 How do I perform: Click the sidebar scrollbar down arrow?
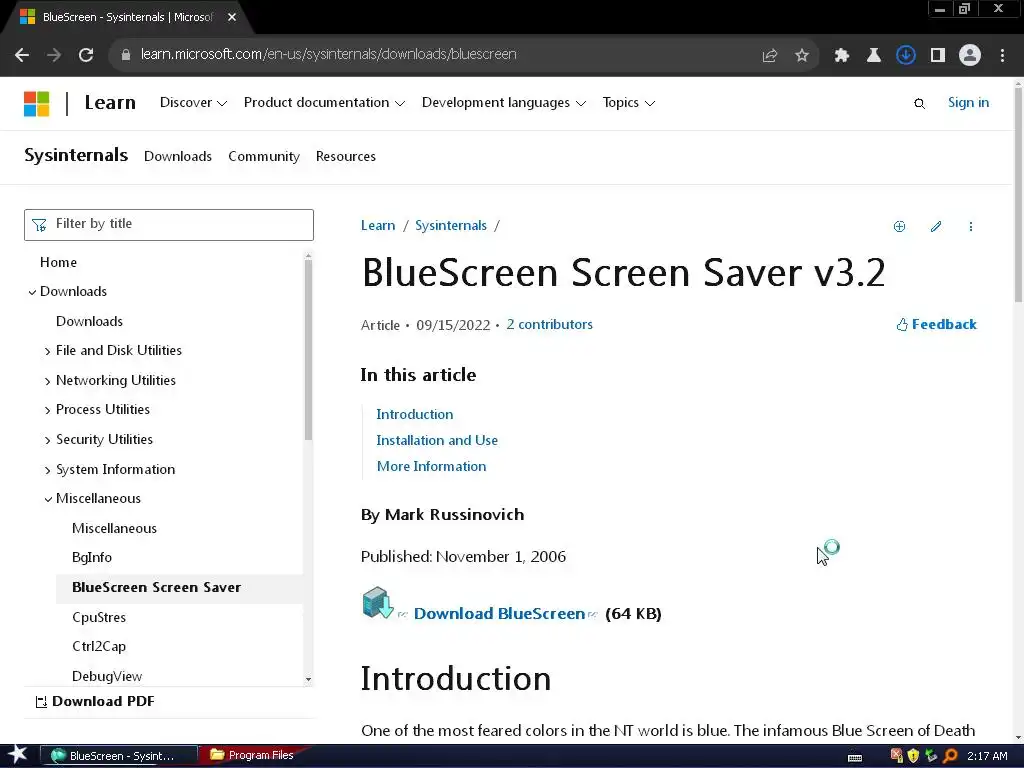pos(308,679)
